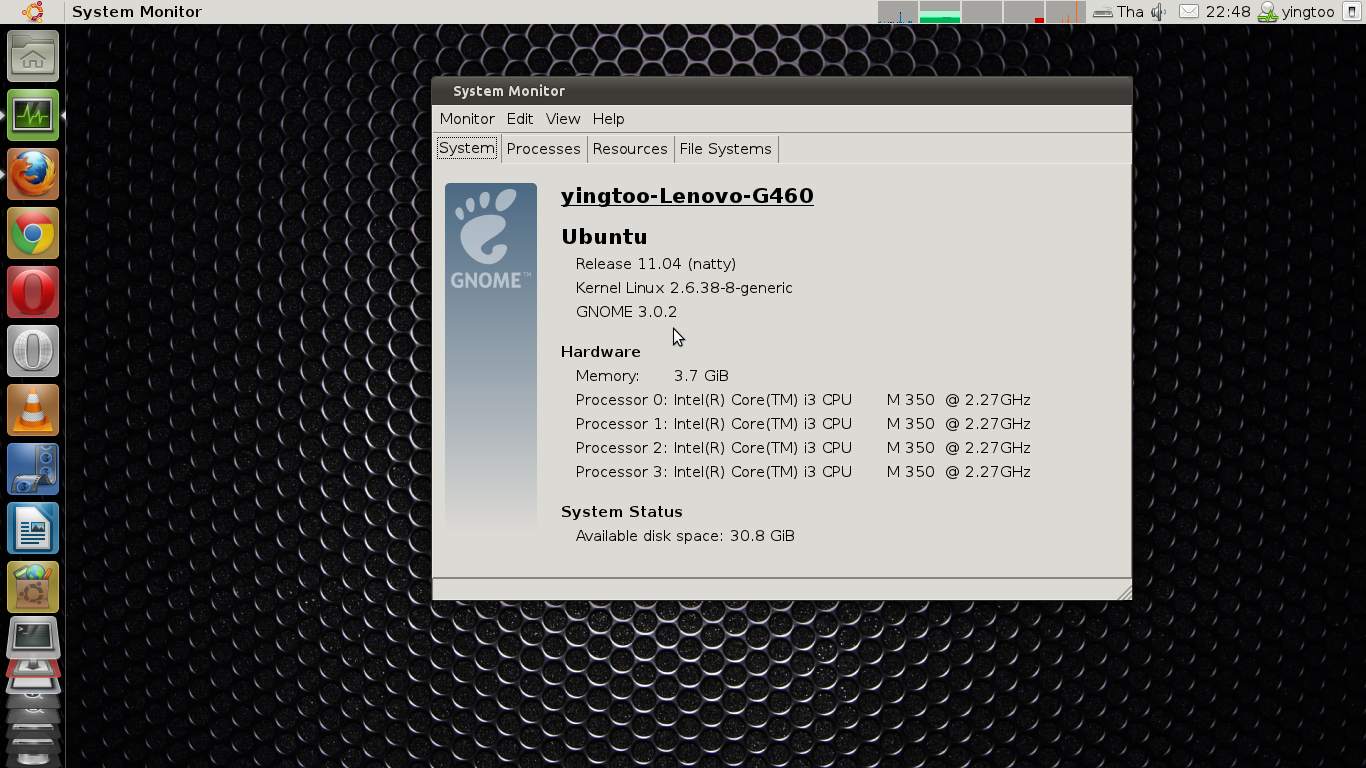This screenshot has height=768, width=1366.
Task: Click the Available disk space 30.8 GiB line
Action: (685, 536)
